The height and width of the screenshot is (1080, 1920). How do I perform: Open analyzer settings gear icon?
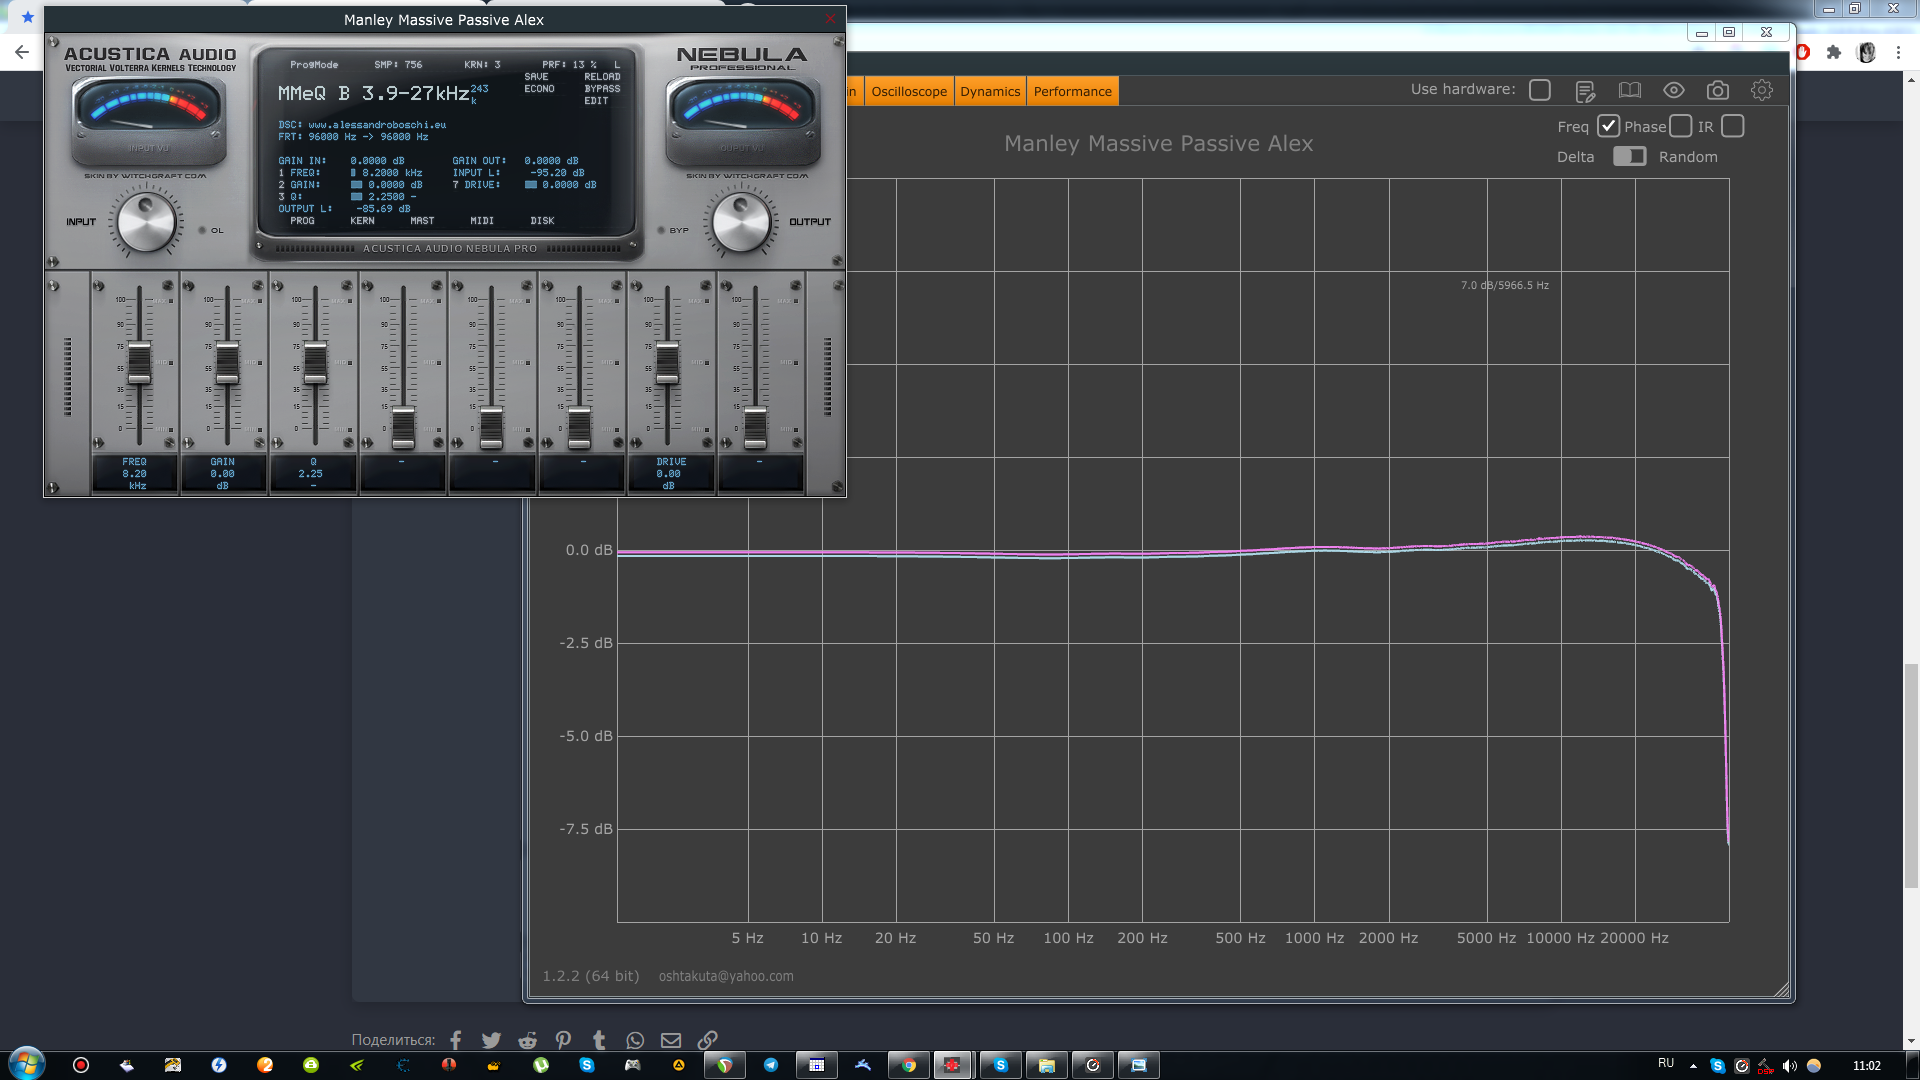pyautogui.click(x=1762, y=91)
